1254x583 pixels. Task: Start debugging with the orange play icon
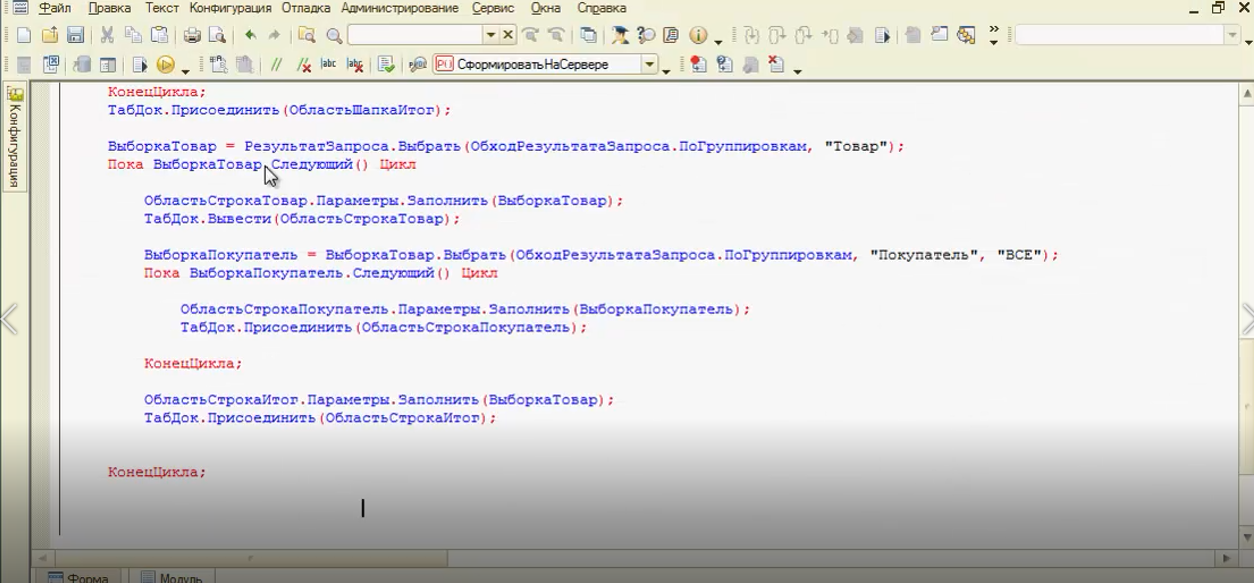click(x=165, y=65)
